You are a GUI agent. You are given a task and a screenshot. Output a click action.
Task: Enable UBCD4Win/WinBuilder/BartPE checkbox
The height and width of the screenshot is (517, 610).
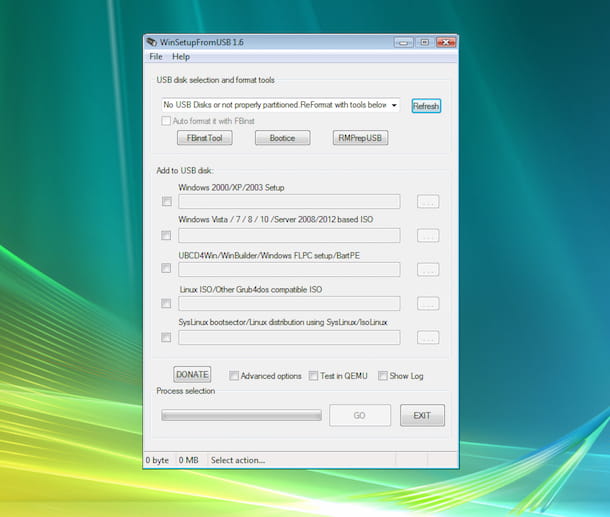(x=166, y=268)
